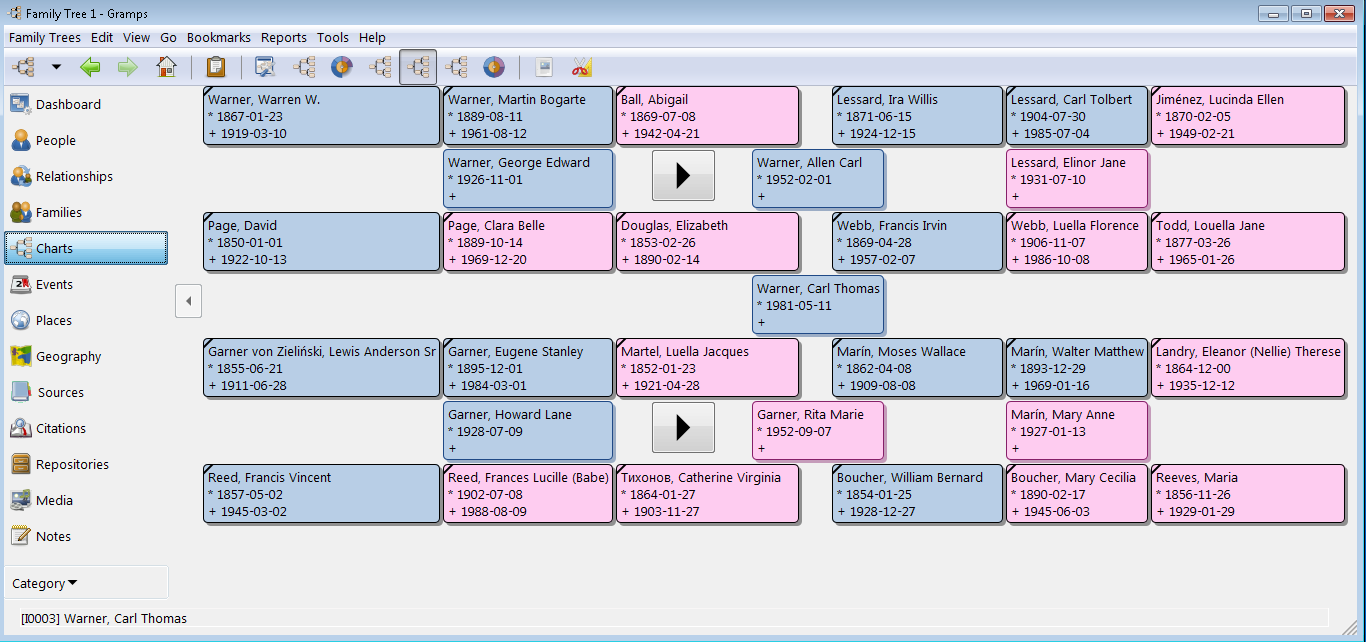Select Warner, Warren W. person box

pos(321,116)
